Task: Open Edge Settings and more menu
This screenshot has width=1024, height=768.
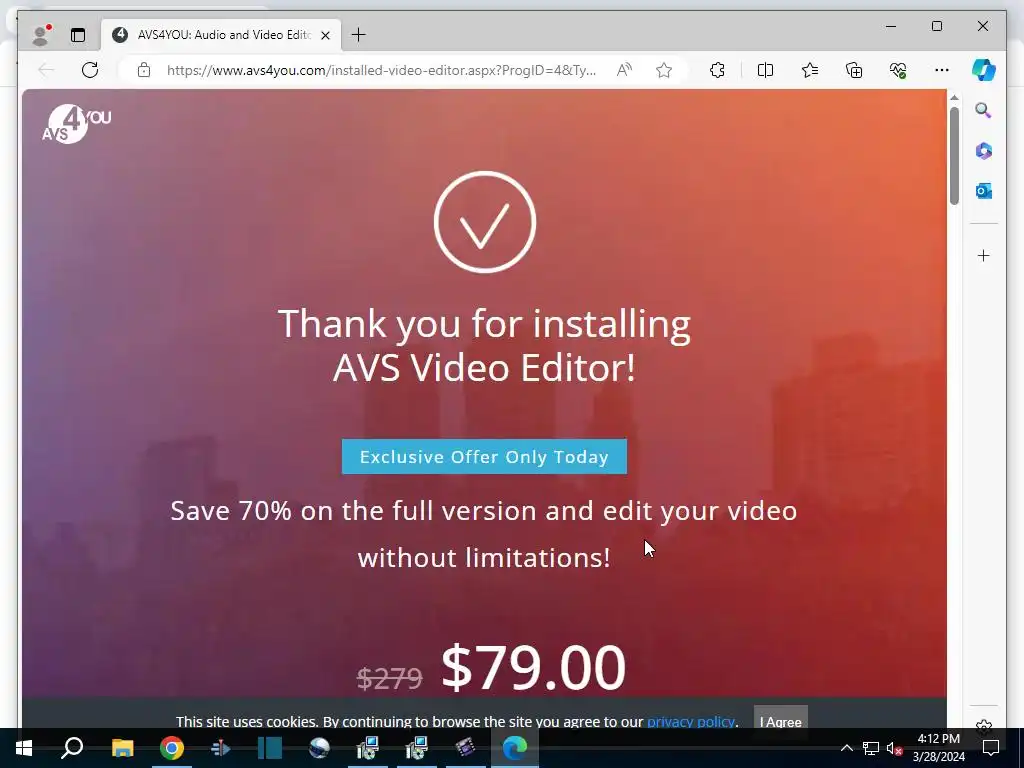Action: (x=942, y=70)
